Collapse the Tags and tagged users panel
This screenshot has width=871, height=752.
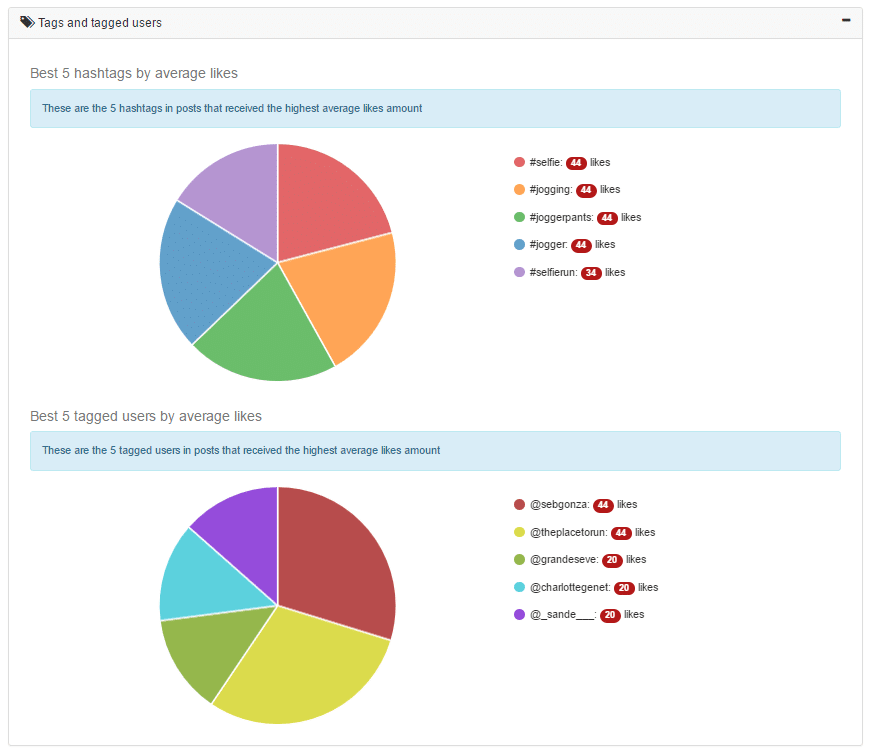[845, 21]
